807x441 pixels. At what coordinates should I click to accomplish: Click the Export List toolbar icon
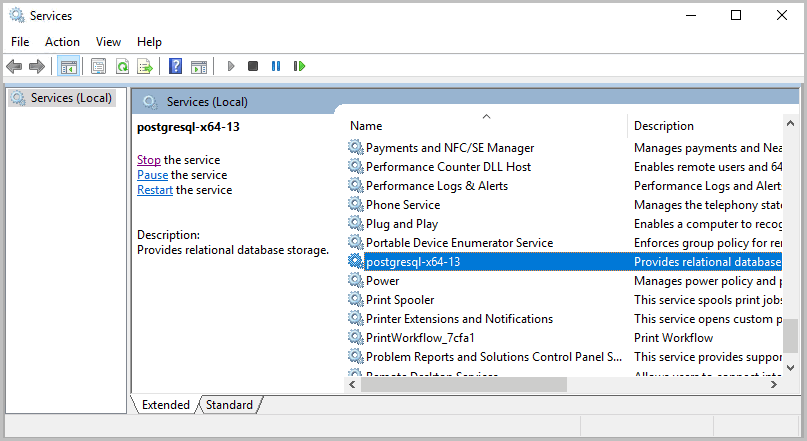pos(145,66)
